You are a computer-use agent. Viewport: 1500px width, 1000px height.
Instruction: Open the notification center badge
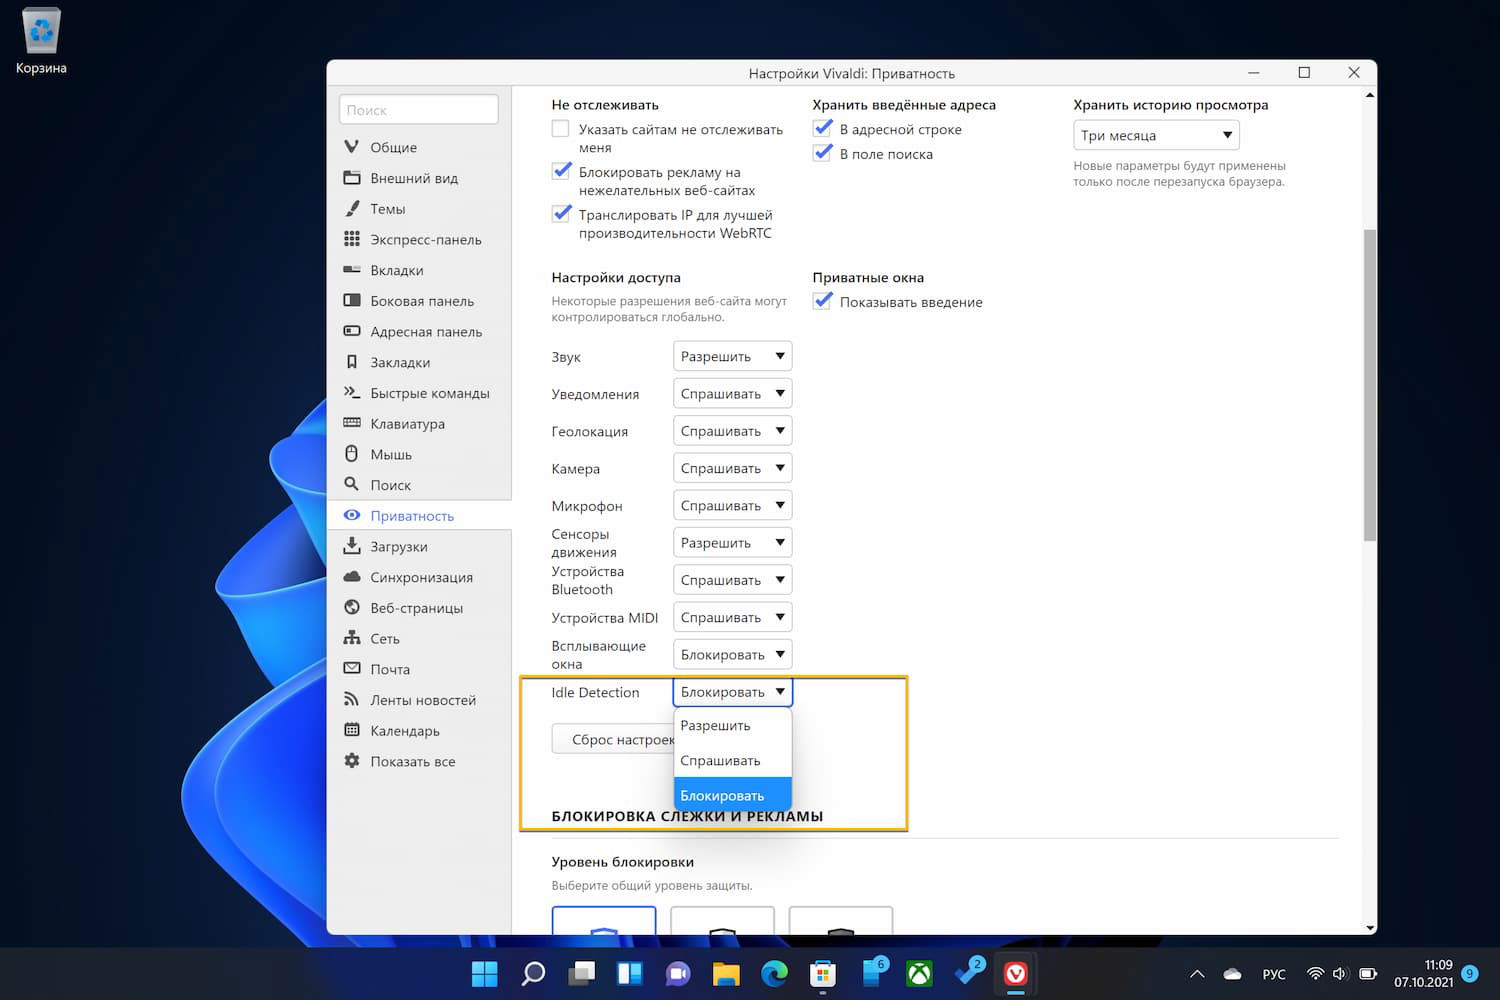(x=1470, y=973)
